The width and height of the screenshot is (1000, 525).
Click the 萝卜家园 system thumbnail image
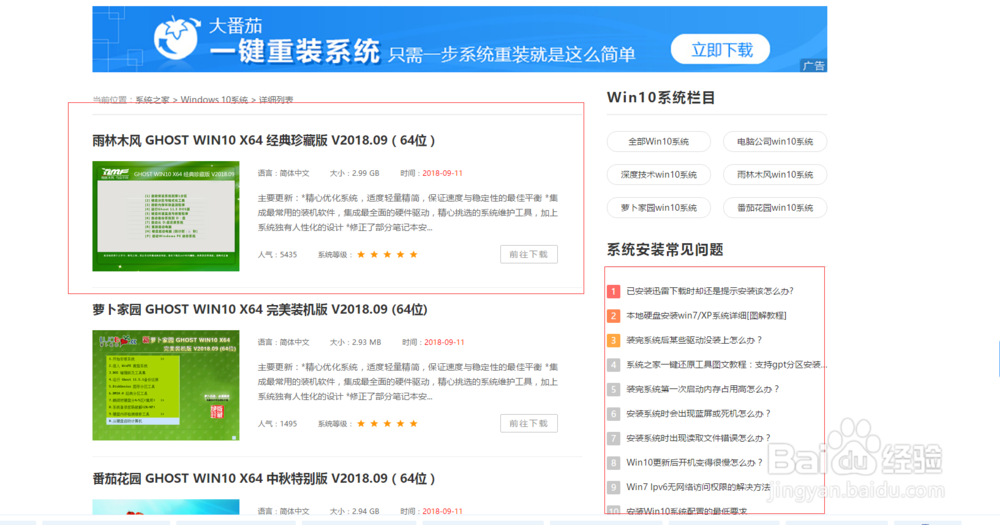click(x=166, y=385)
